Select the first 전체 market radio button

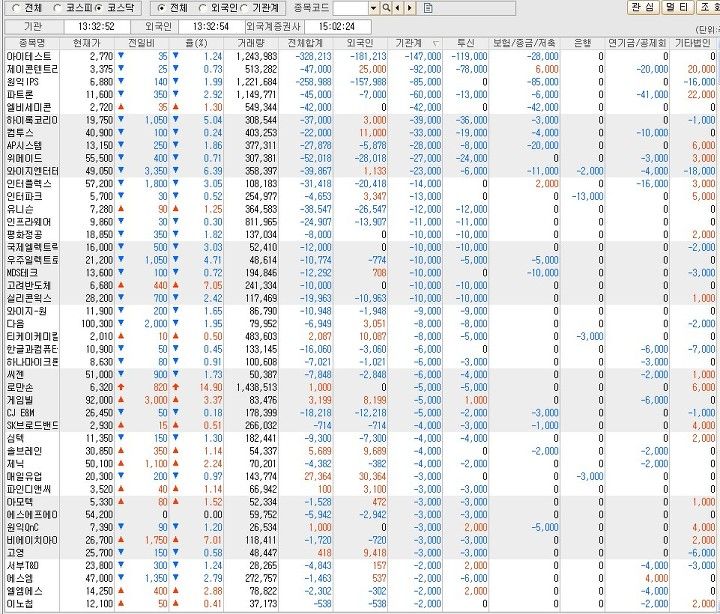[x=16, y=8]
